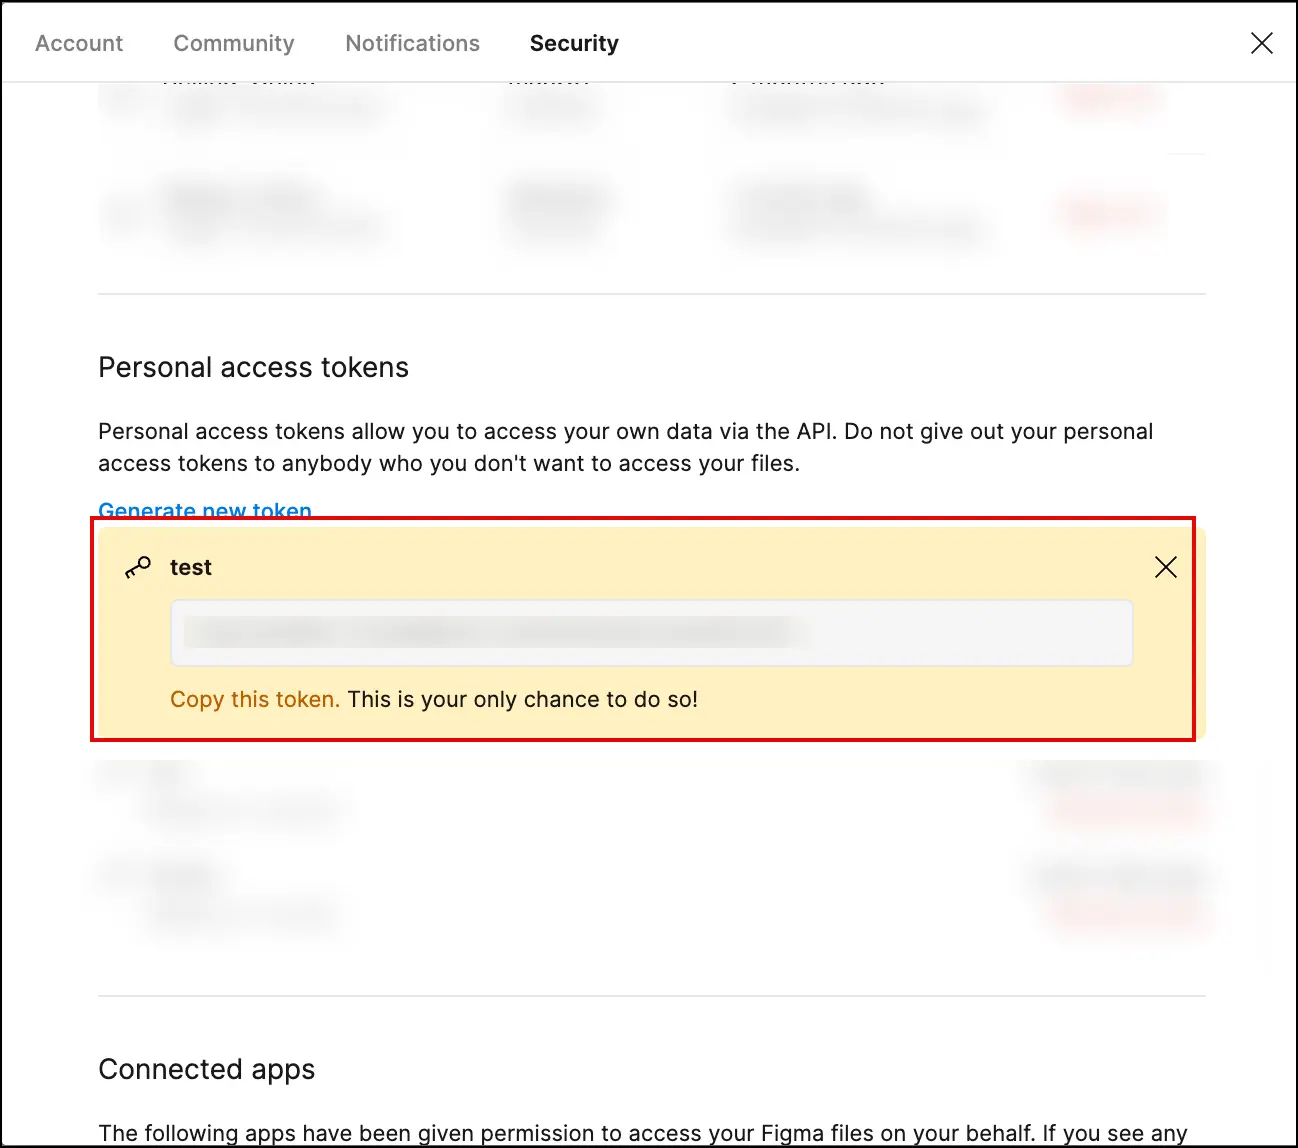Click the Connected apps heading
Image resolution: width=1298 pixels, height=1148 pixels.
click(207, 1069)
